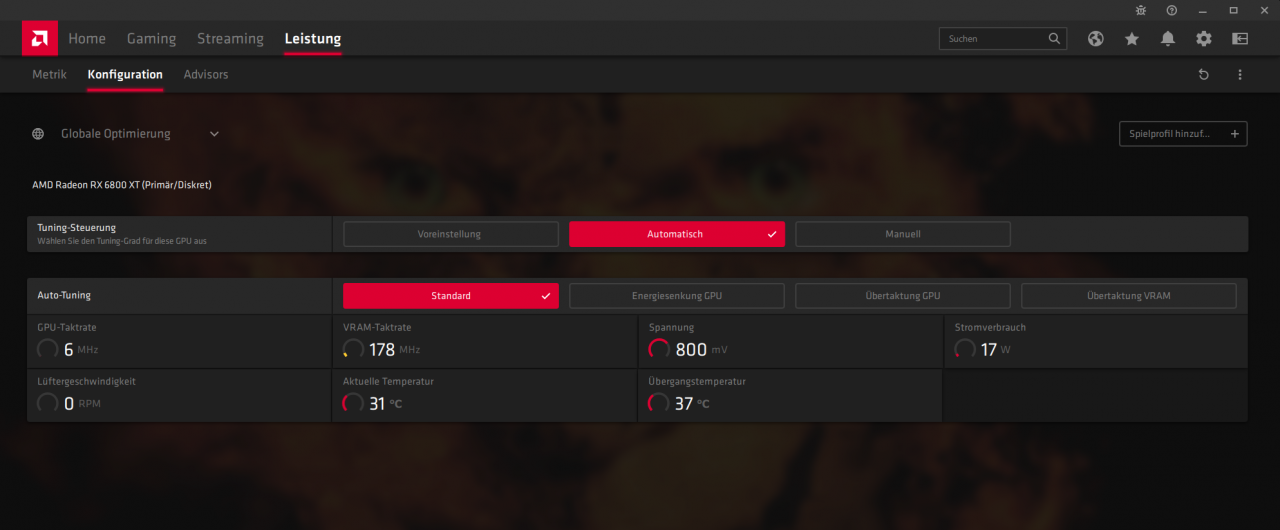Click the Aktuelle Temperatur gauge icon

click(353, 403)
